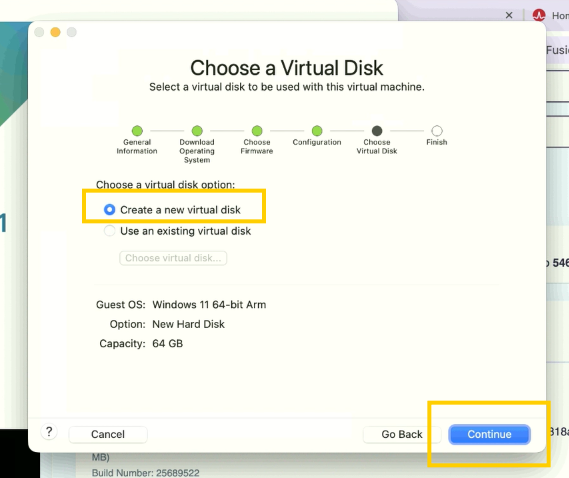The width and height of the screenshot is (569, 478).
Task: Close the background browser tab with X
Action: coord(509,15)
